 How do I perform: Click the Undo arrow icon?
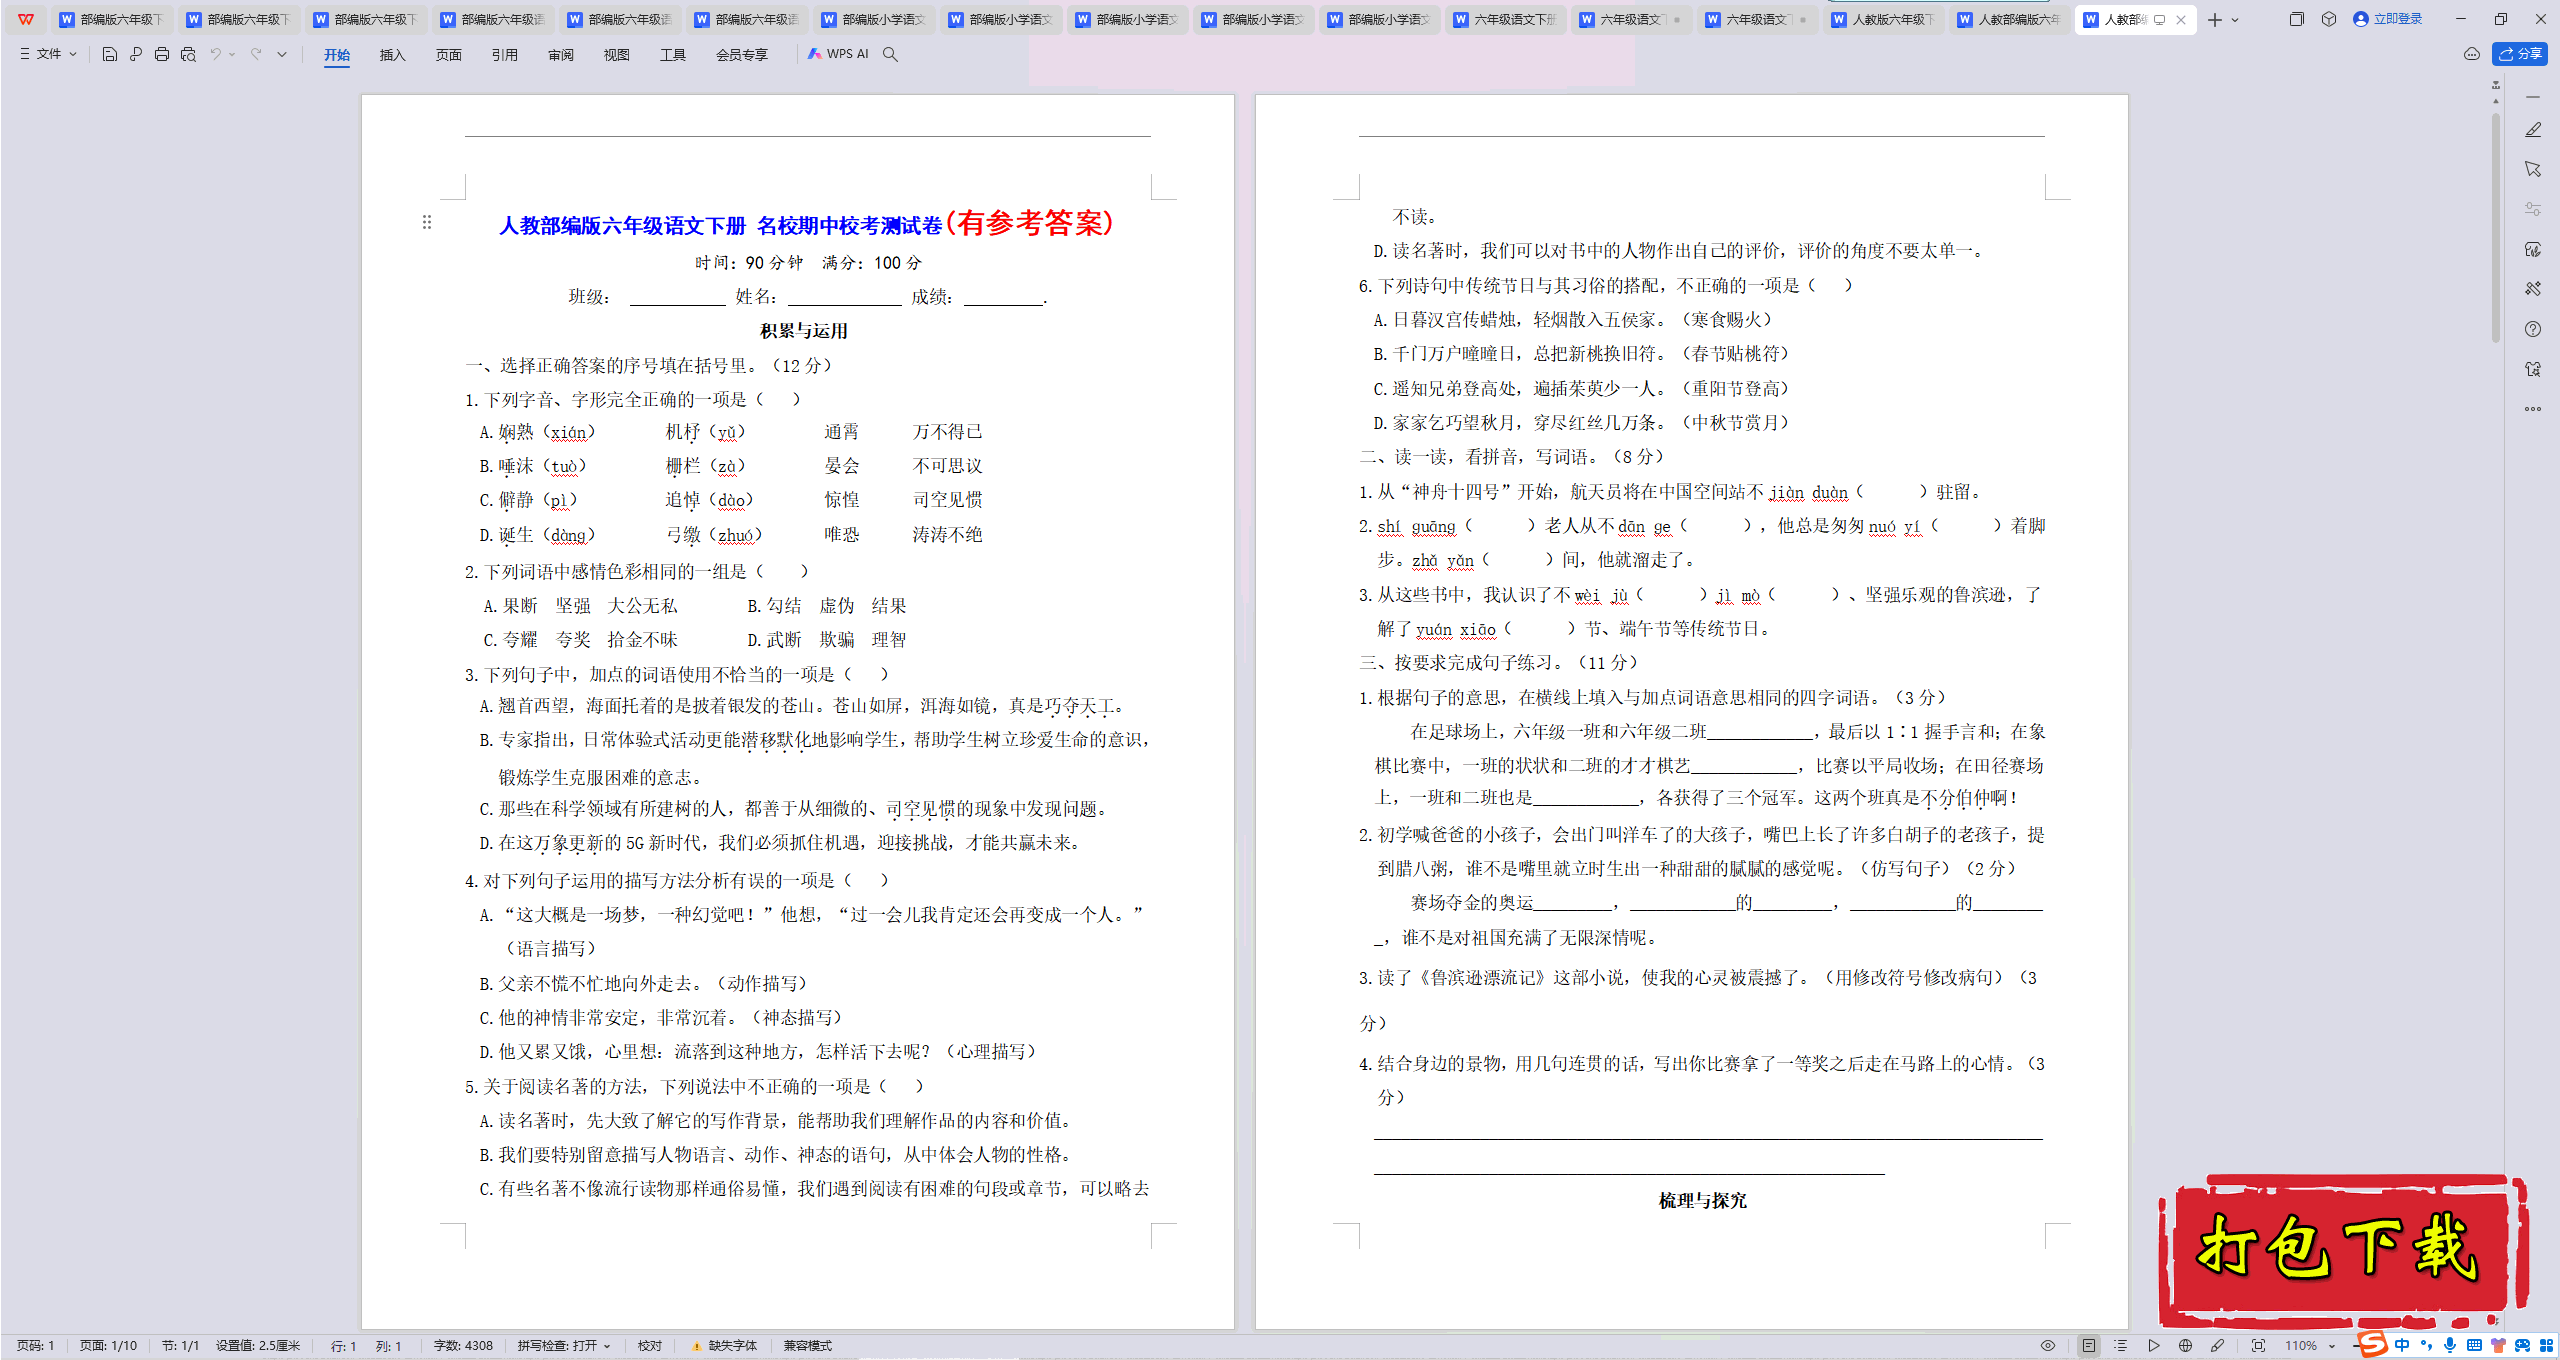[215, 54]
